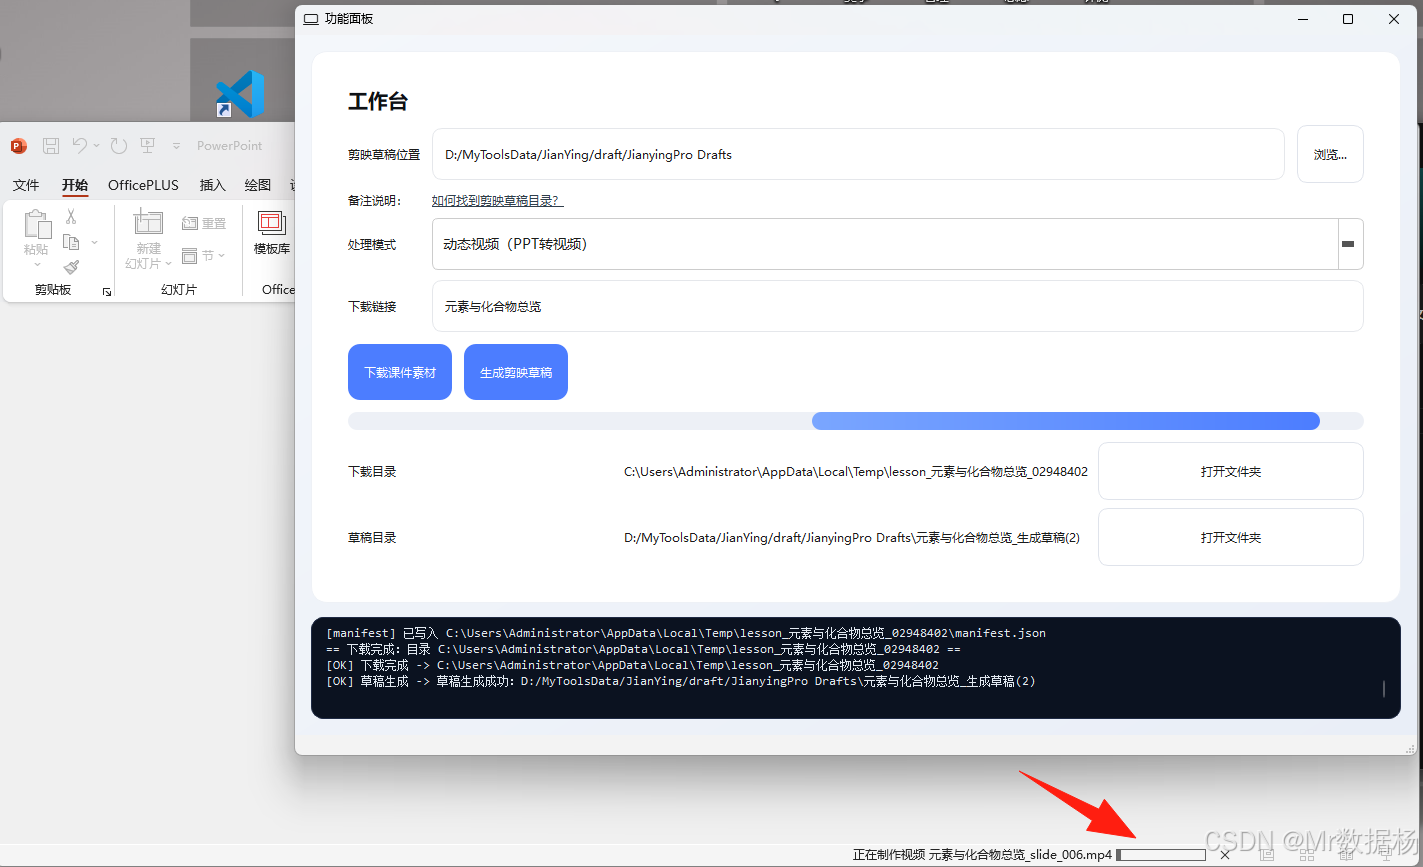Open the 模板库 template library

tap(272, 232)
